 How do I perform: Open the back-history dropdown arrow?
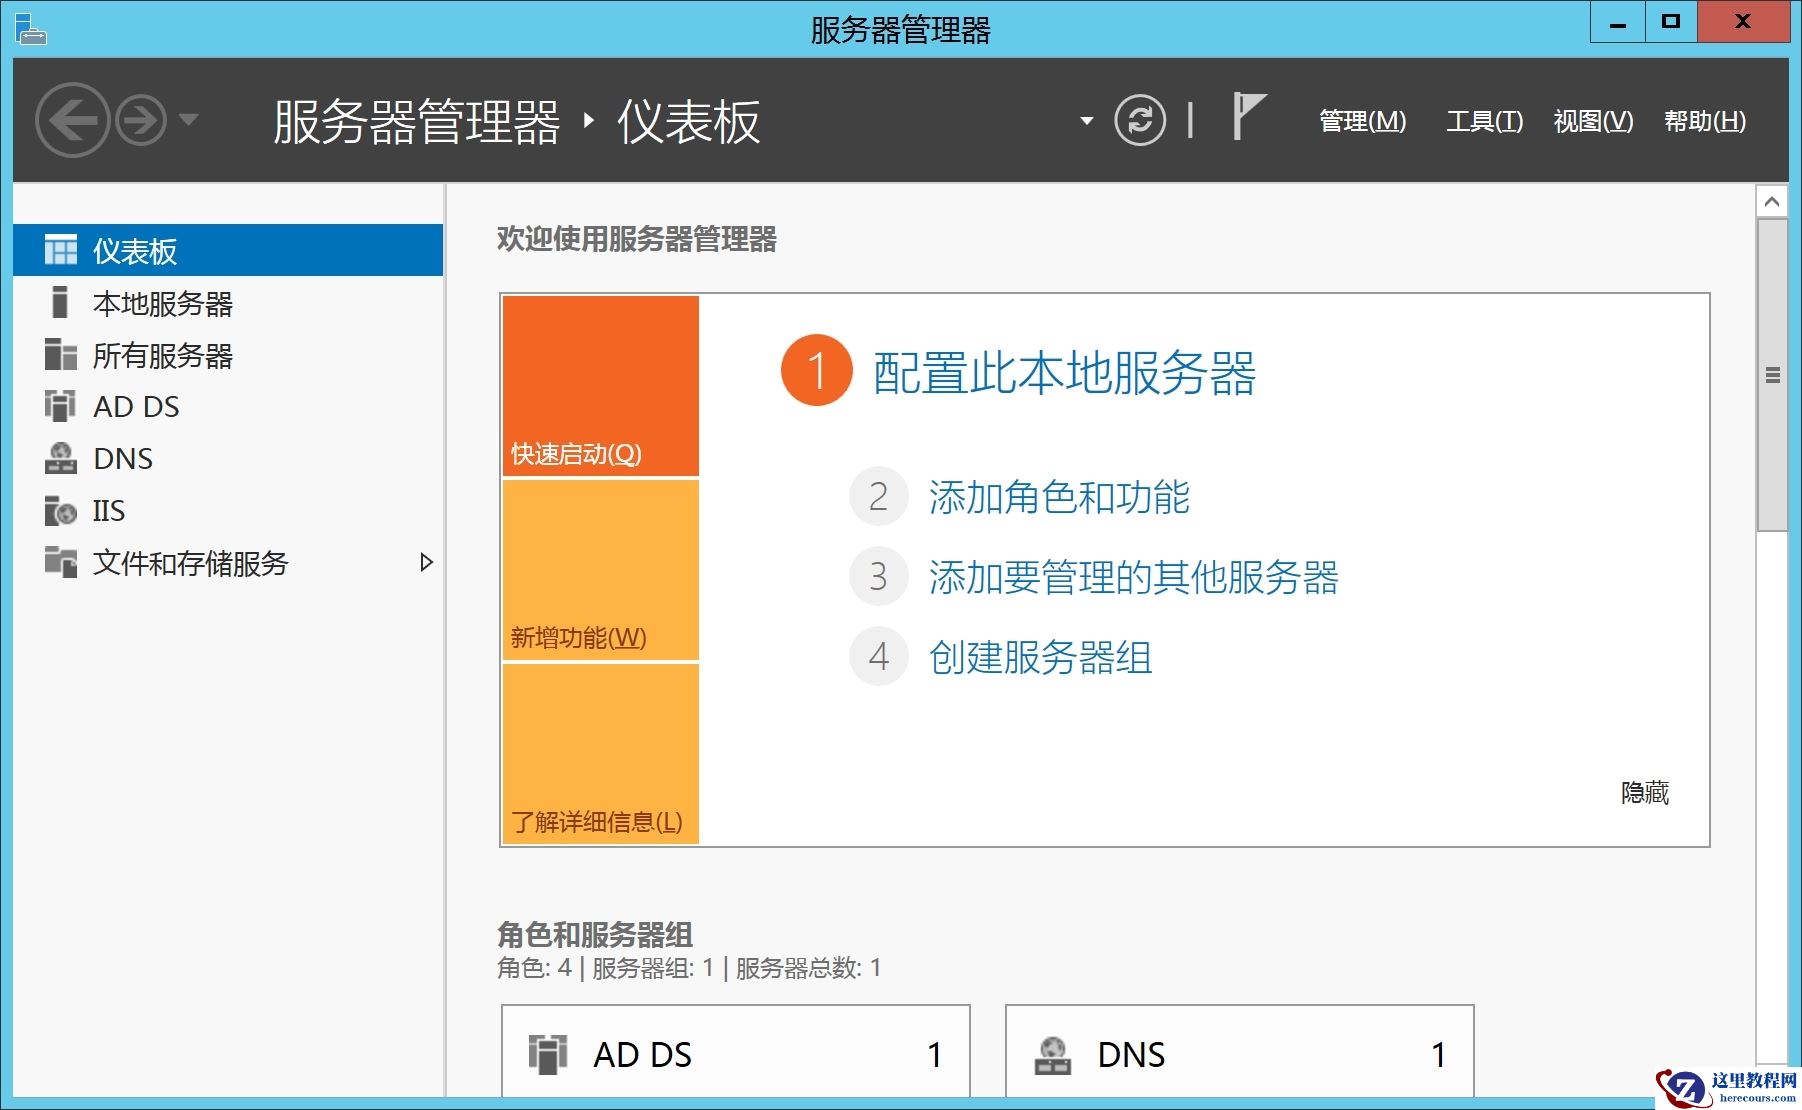tap(190, 120)
